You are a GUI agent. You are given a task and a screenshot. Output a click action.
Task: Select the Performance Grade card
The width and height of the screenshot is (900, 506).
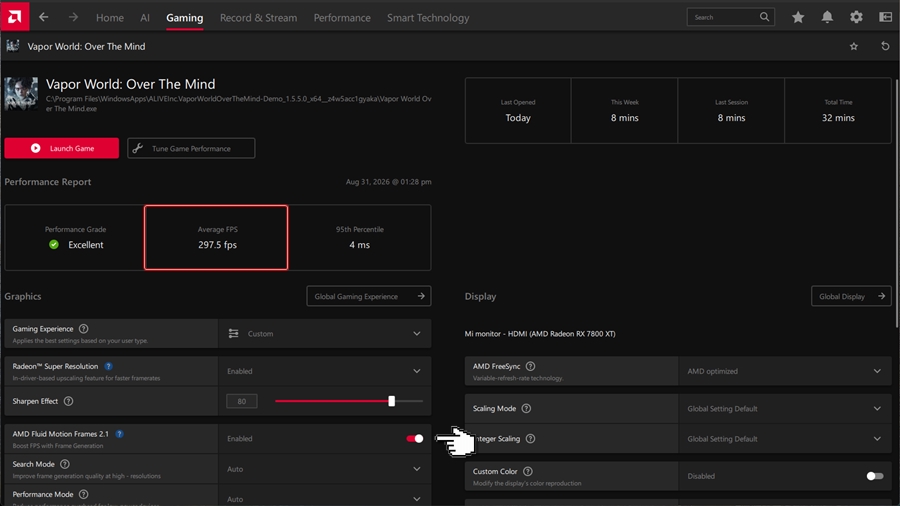point(75,237)
